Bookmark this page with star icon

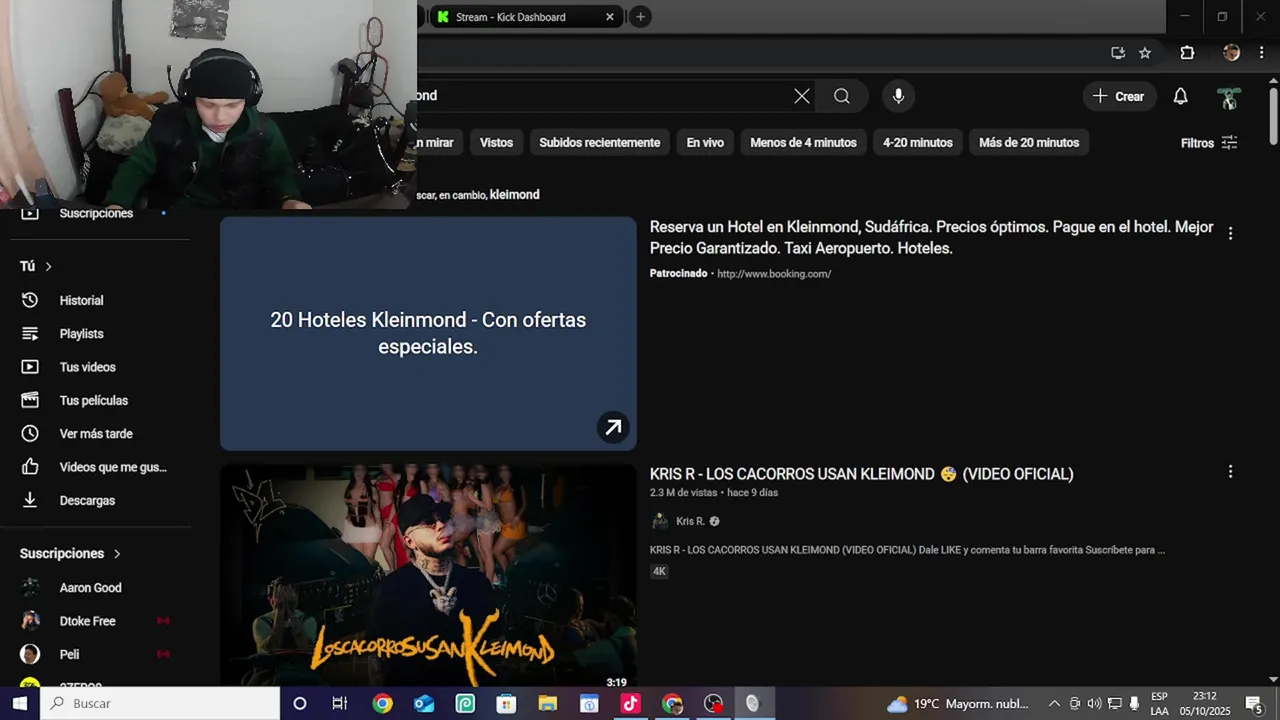pyautogui.click(x=1145, y=53)
